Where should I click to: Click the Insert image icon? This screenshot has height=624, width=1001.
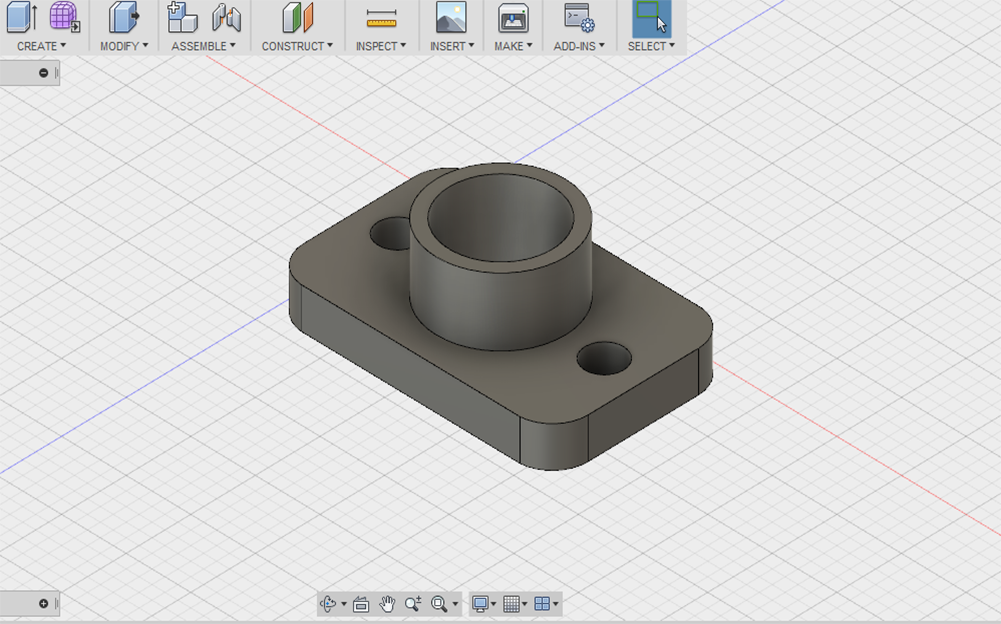click(x=451, y=18)
